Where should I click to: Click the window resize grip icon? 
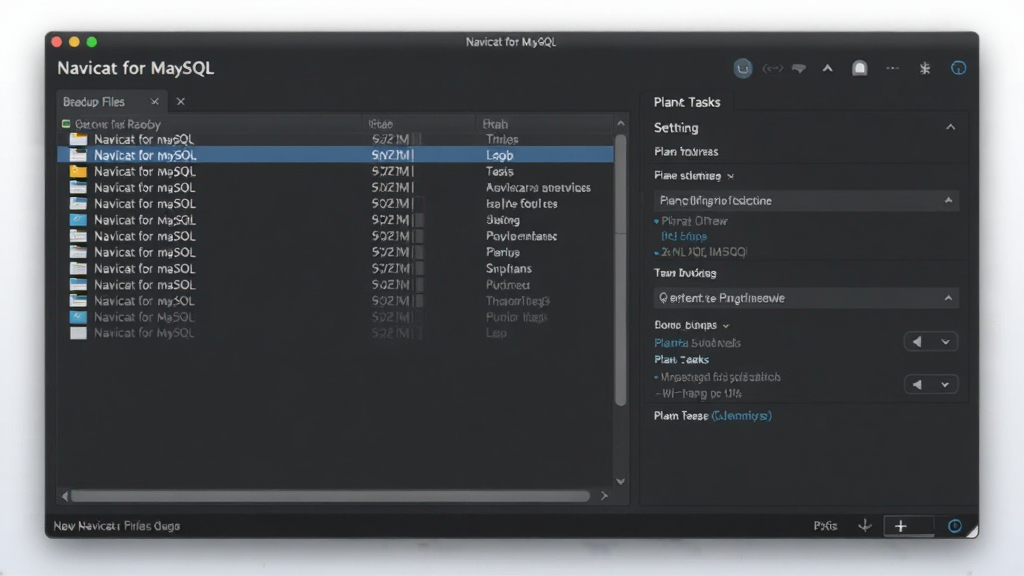click(971, 531)
